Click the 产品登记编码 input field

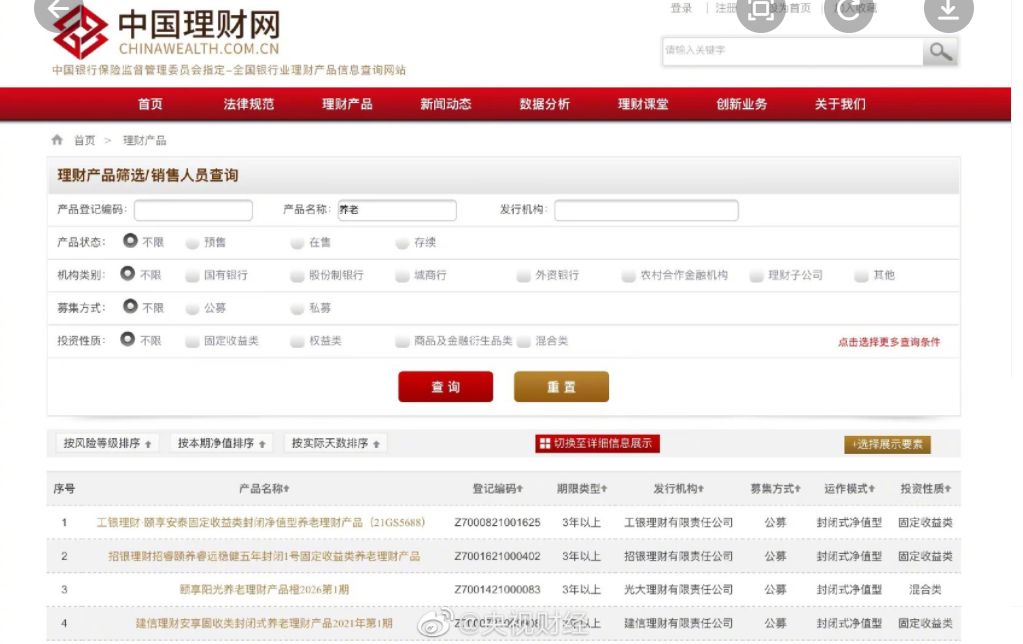(x=193, y=210)
